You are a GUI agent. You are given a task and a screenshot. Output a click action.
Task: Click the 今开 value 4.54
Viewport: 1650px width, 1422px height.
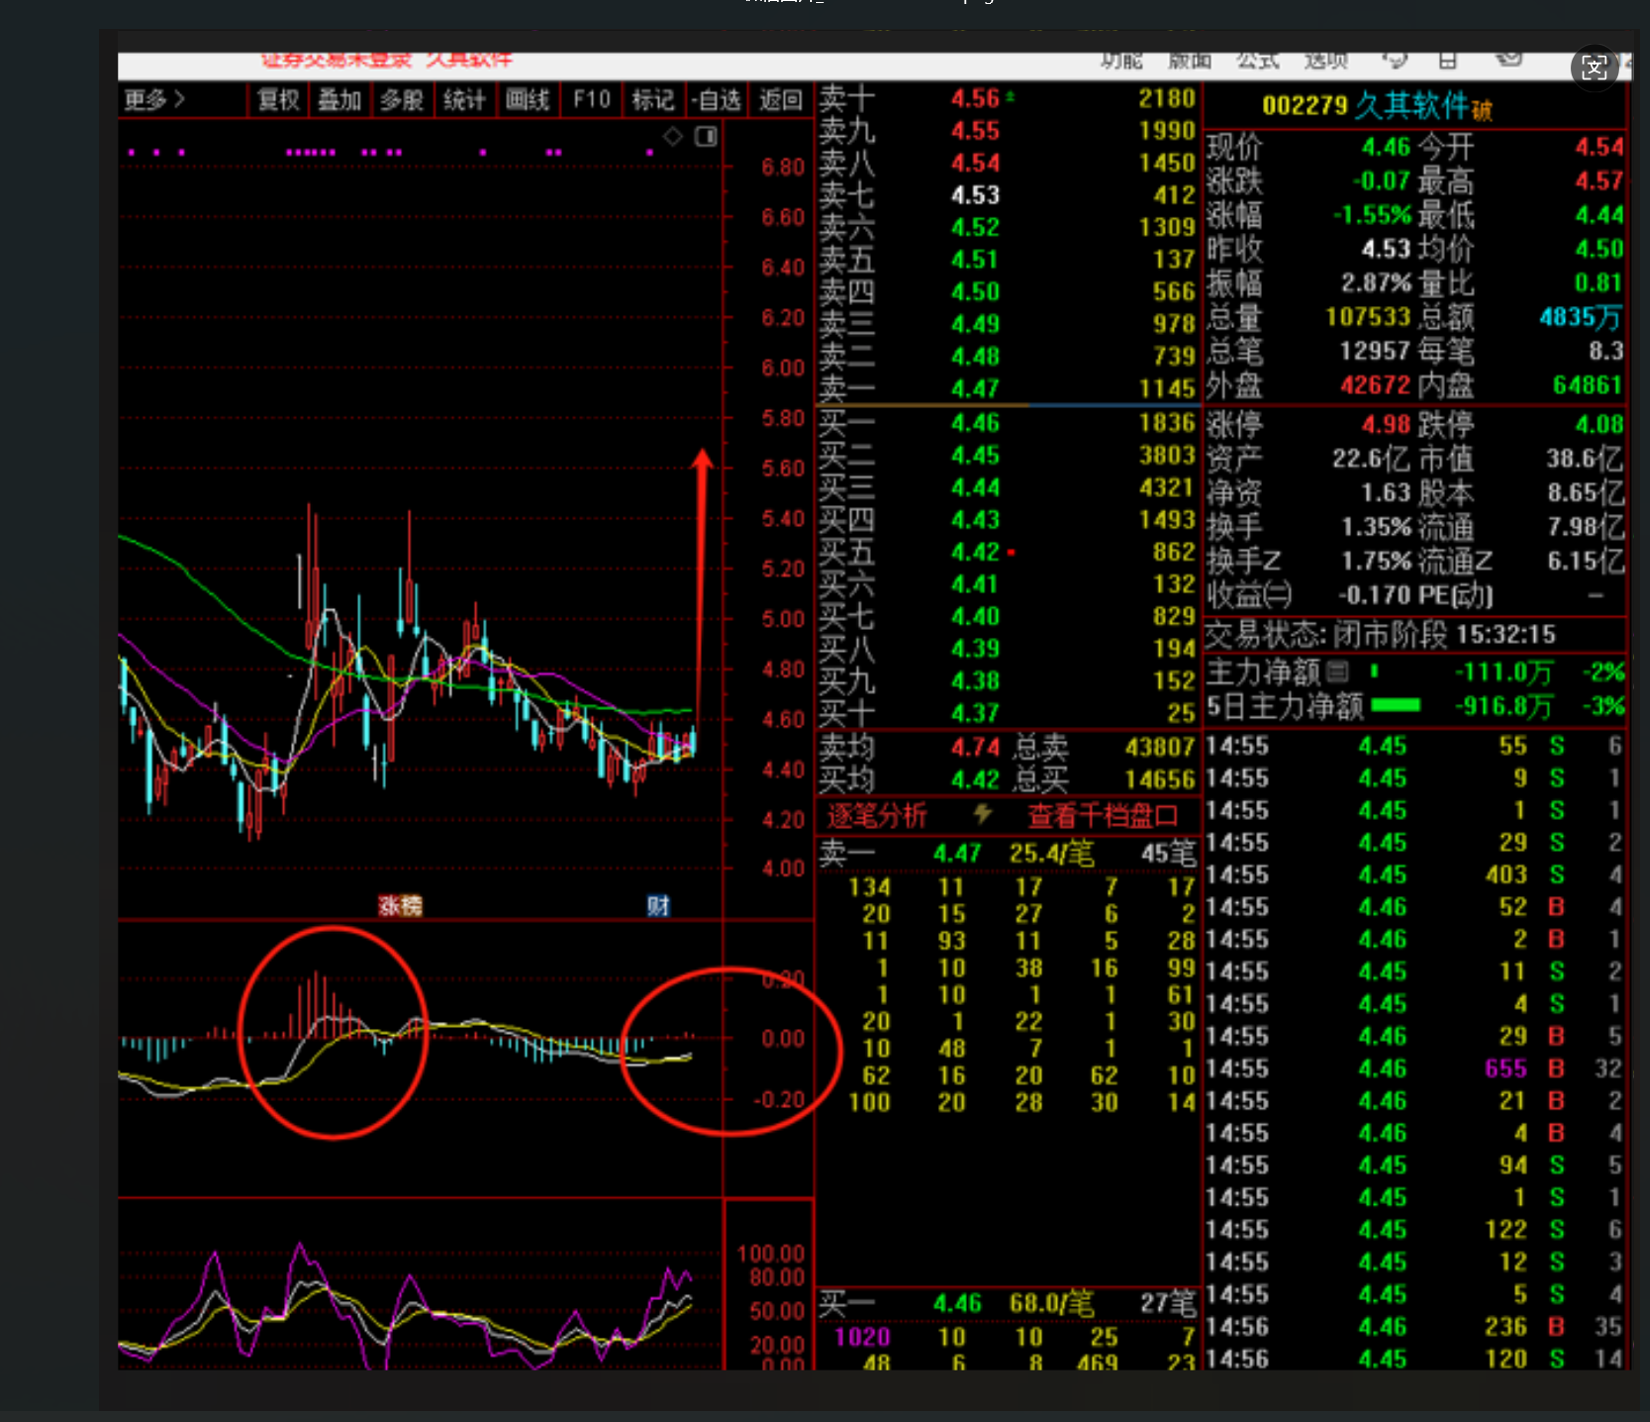click(1598, 147)
